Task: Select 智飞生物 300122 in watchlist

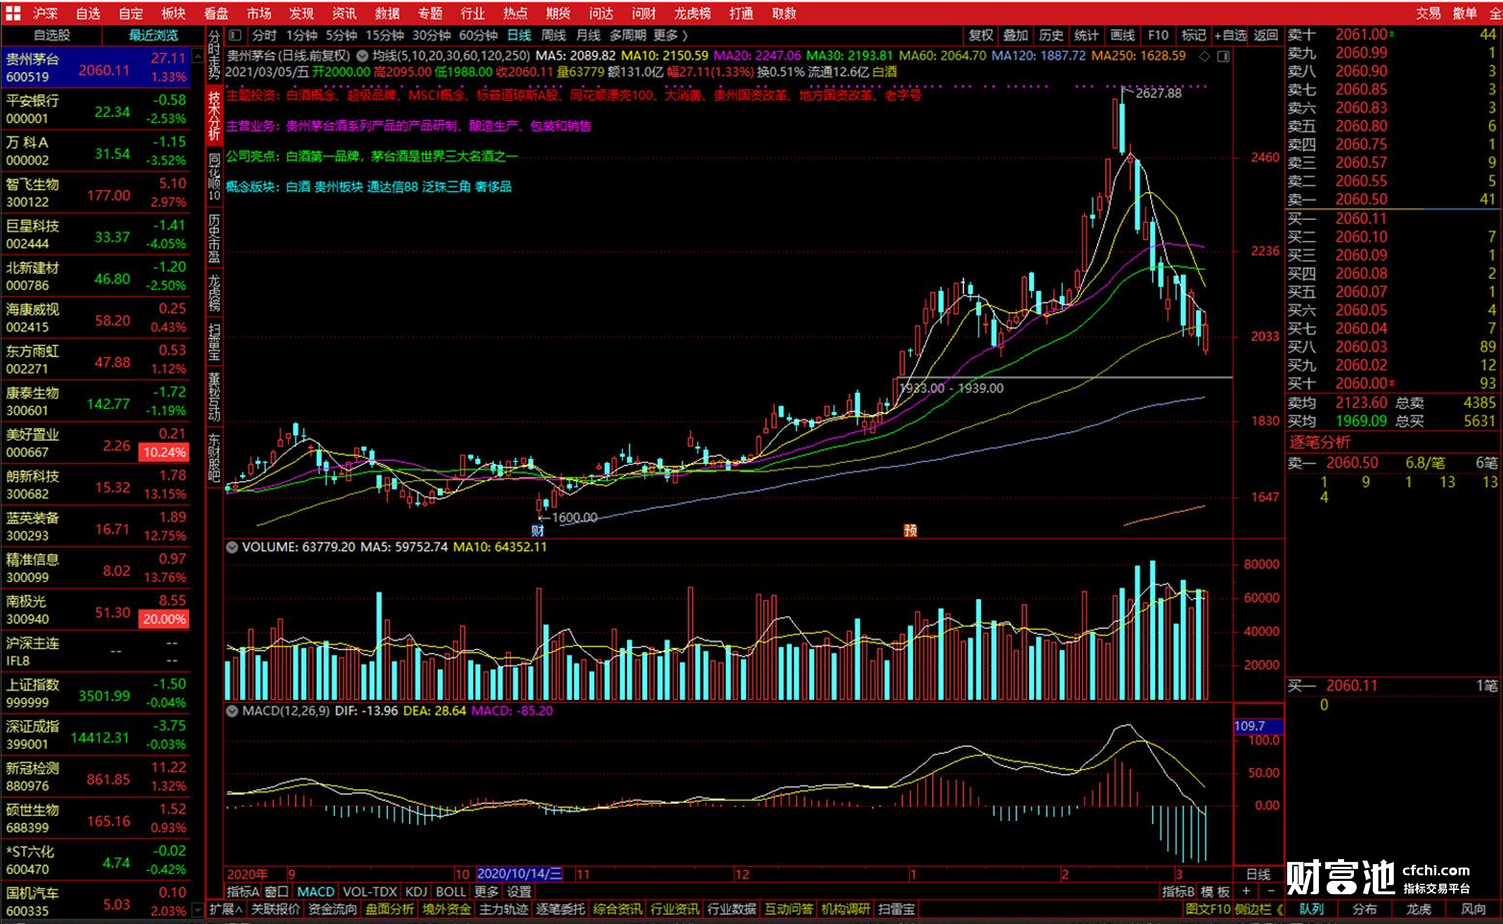Action: click(96, 192)
